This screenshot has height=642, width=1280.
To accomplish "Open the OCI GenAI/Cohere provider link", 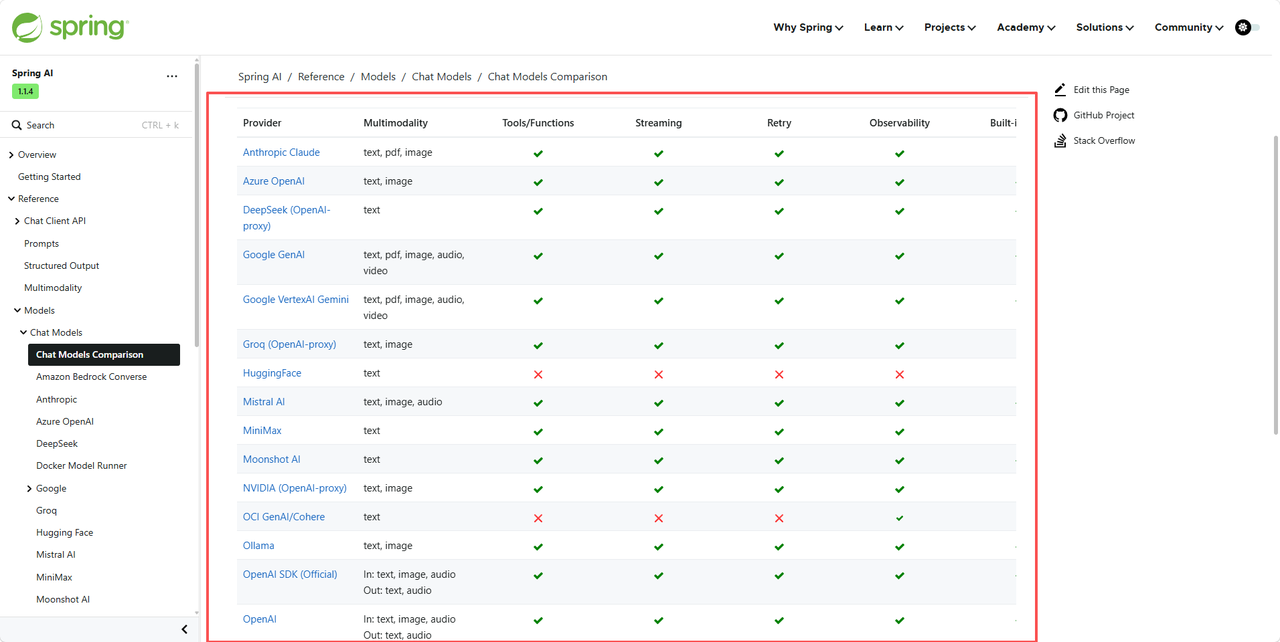I will coord(284,517).
